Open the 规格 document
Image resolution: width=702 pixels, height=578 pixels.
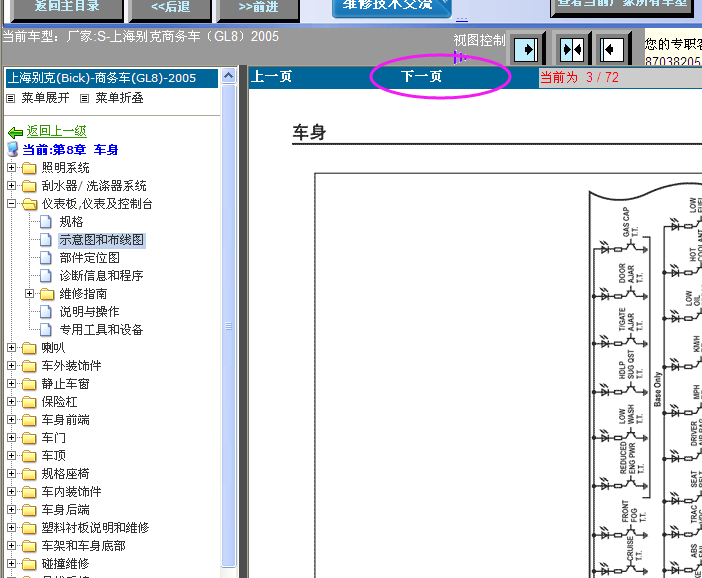tap(71, 222)
